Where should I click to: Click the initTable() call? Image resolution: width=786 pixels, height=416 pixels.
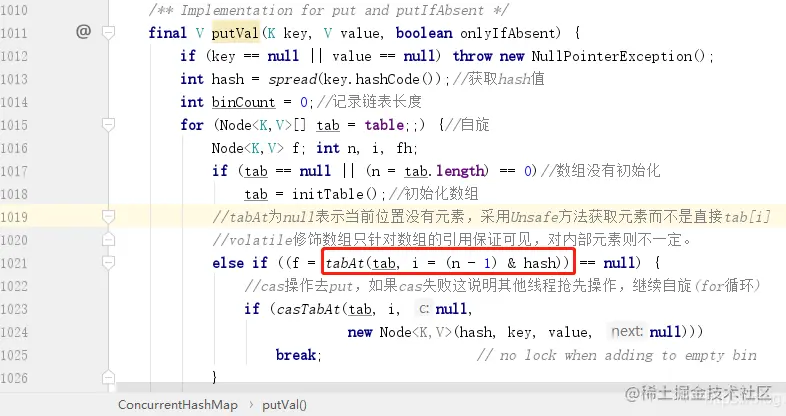334,194
